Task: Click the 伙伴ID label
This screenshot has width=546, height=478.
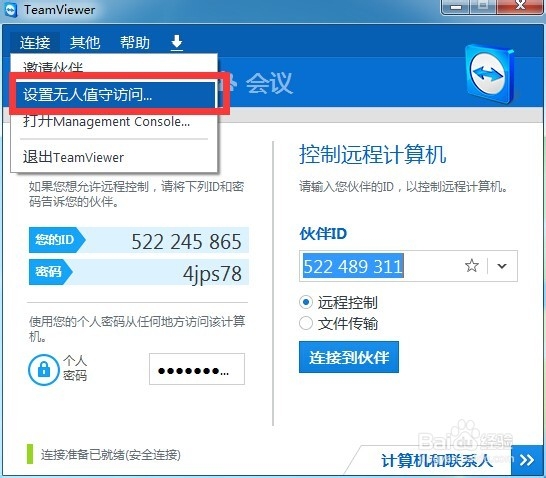Action: [x=323, y=234]
